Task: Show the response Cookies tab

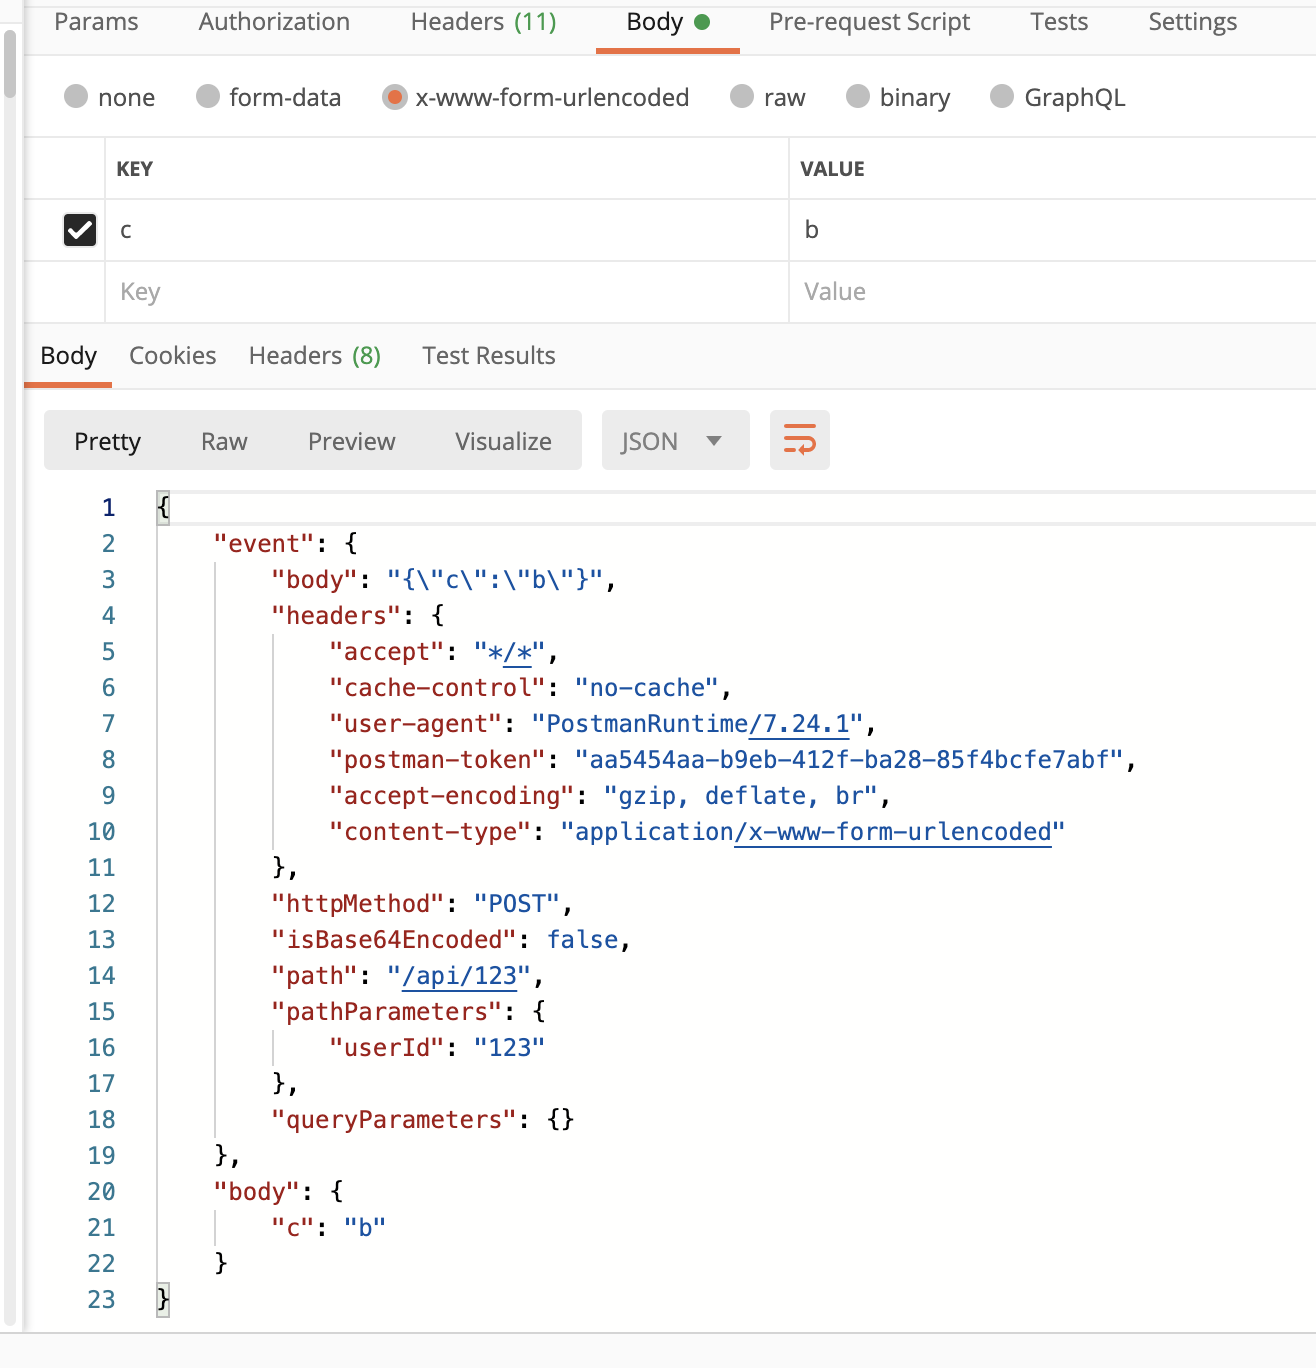Action: 172,356
